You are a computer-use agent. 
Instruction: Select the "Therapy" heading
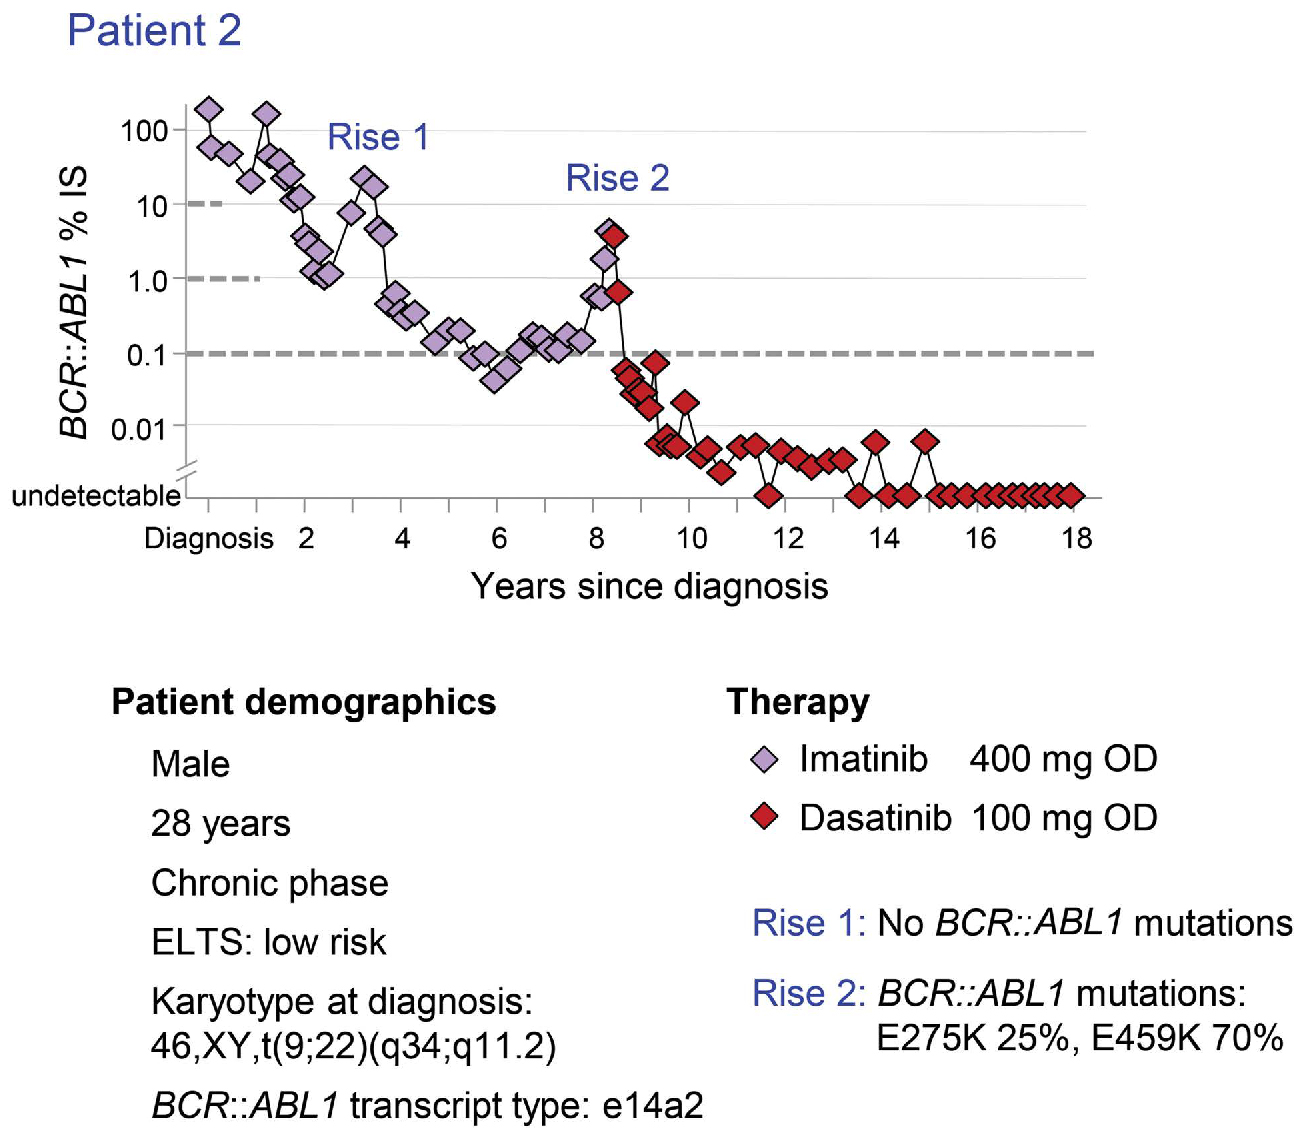797,702
